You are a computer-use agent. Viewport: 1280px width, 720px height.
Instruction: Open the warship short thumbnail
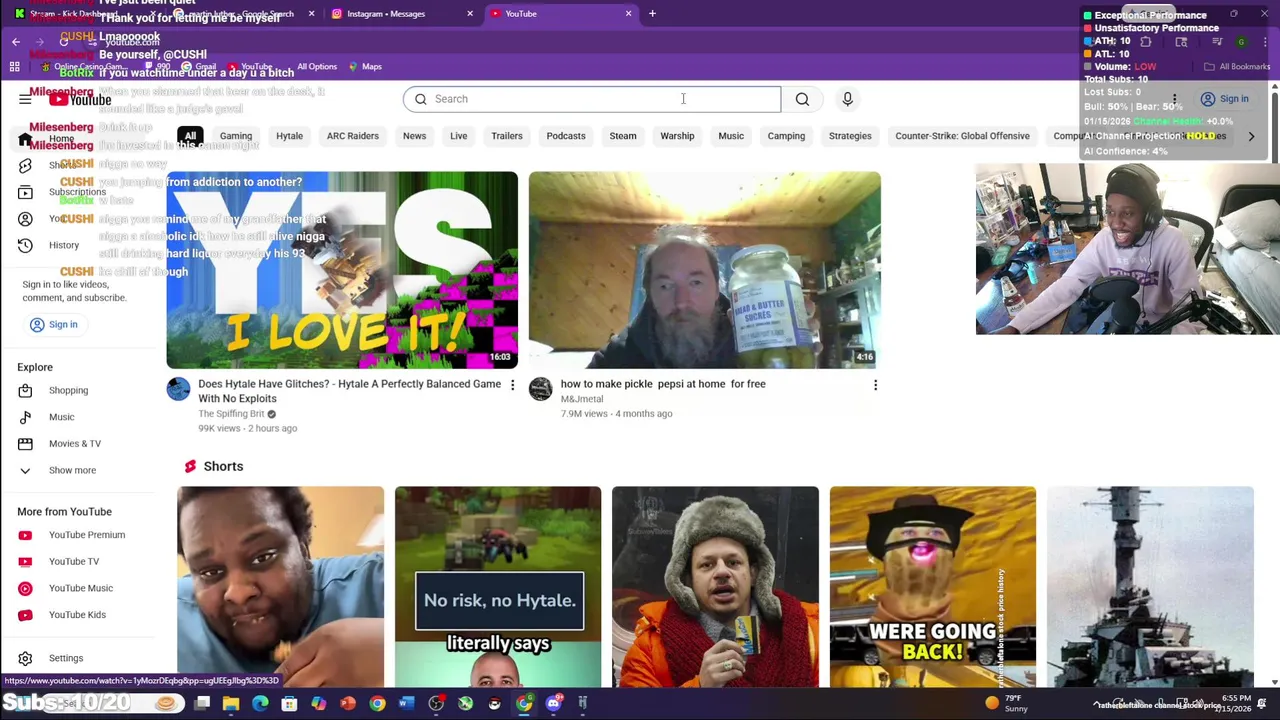click(1150, 587)
